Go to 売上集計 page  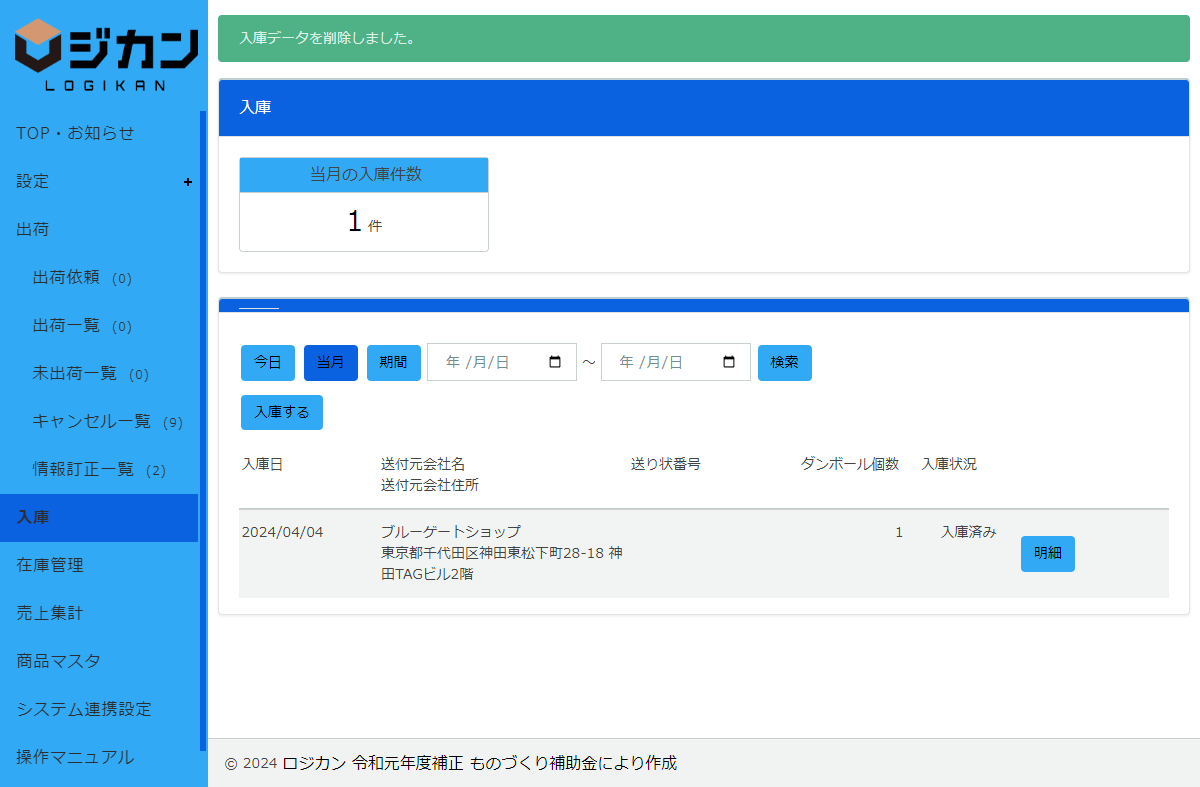pyautogui.click(x=50, y=613)
